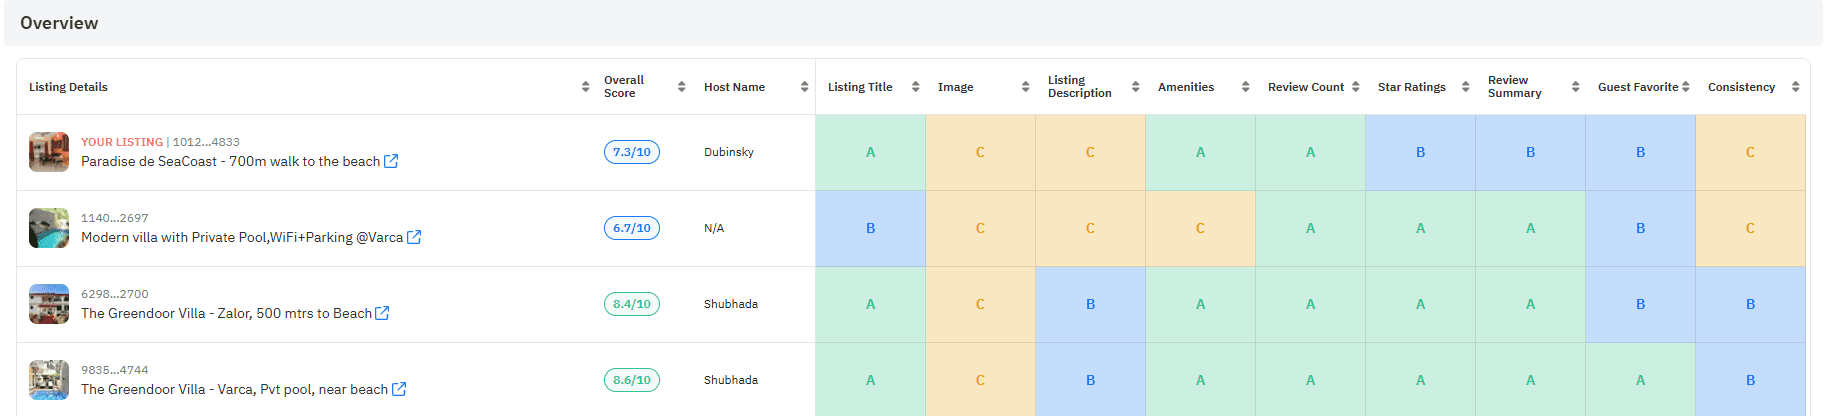Viewport: 1825px width, 416px height.
Task: Click the Guest Favorite column header
Action: coord(1637,87)
